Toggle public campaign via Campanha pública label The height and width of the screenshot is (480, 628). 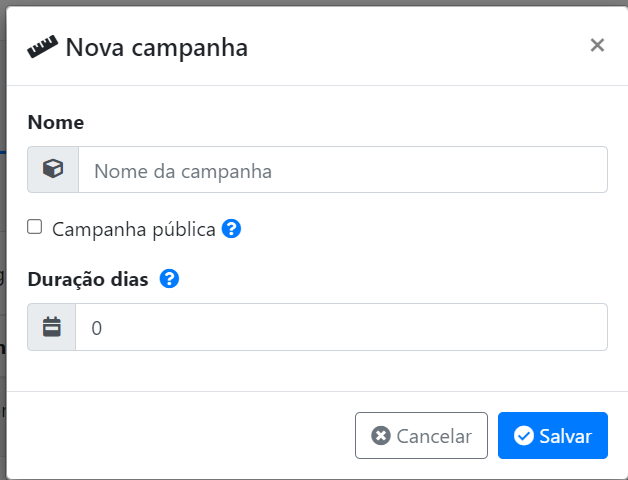pos(134,230)
